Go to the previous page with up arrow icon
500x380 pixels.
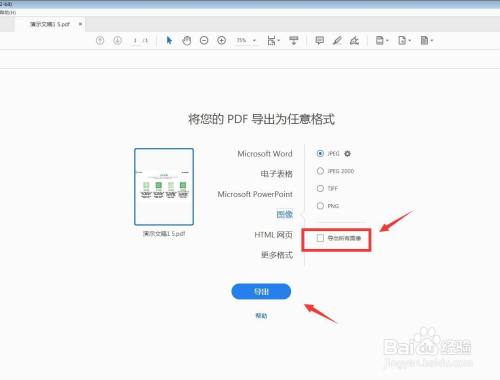(x=100, y=41)
